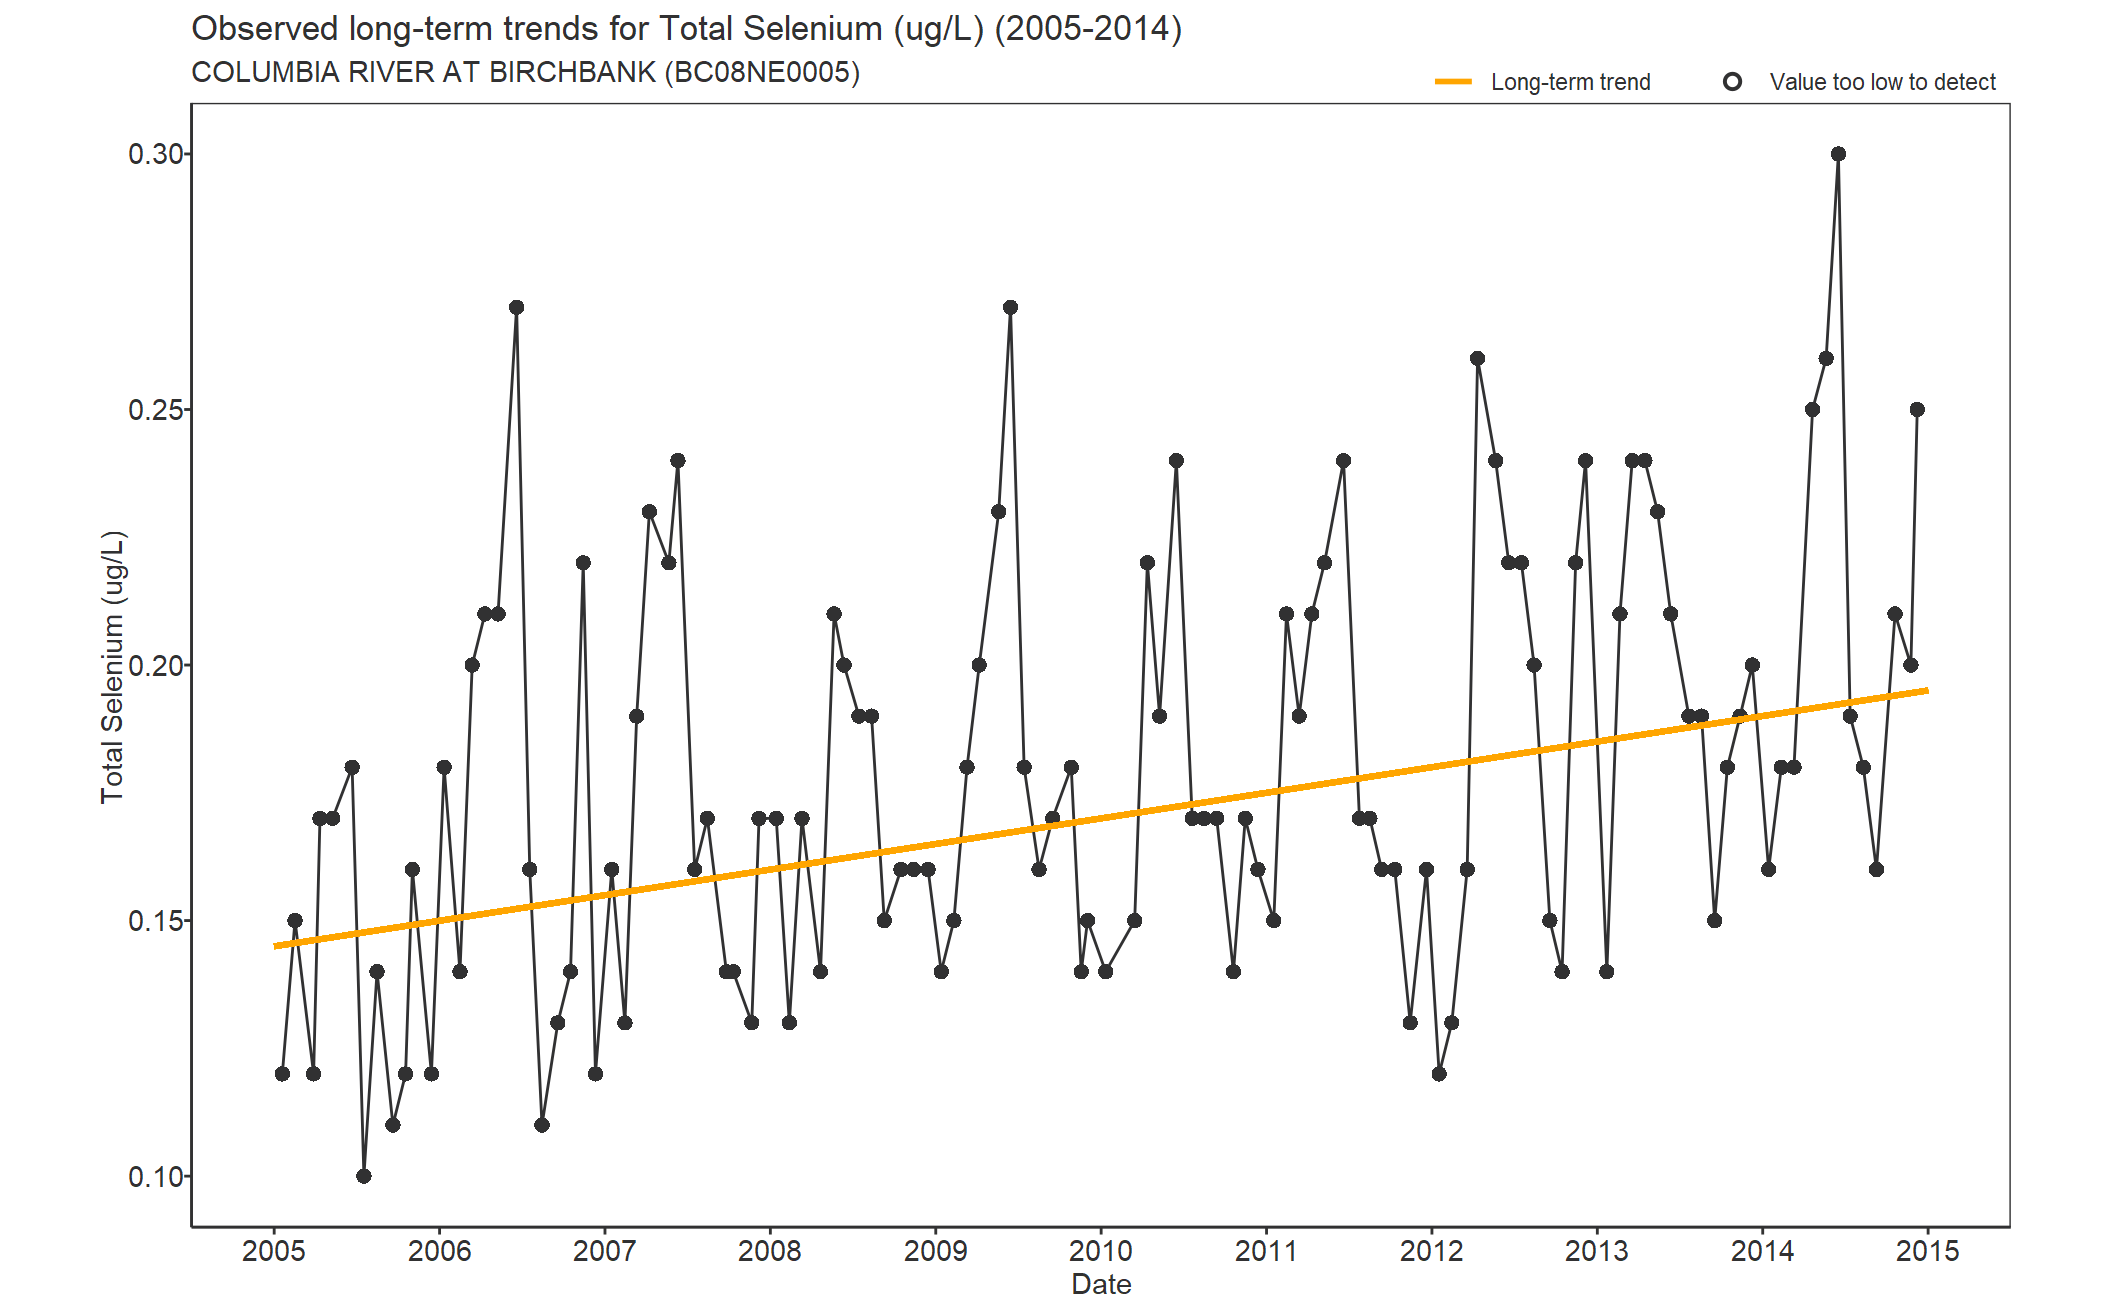Click the right end of the orange trend line

pyautogui.click(x=1926, y=691)
